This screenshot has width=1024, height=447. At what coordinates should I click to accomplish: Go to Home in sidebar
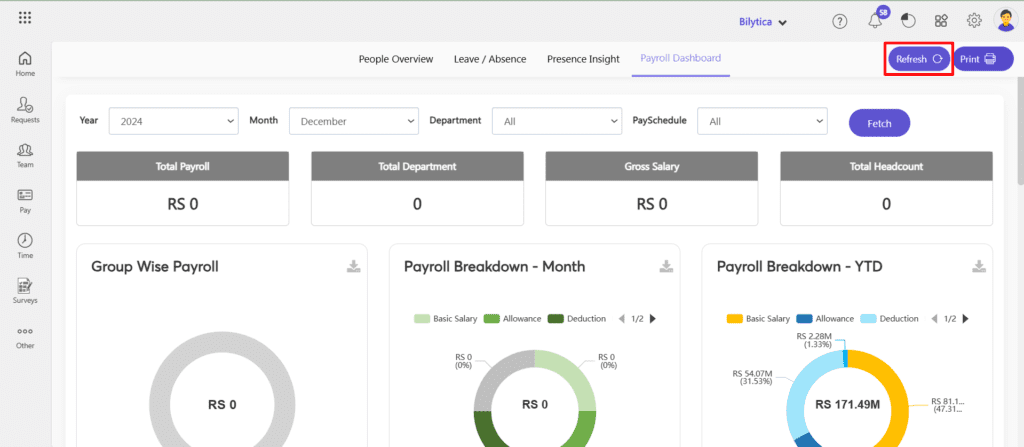(x=25, y=64)
